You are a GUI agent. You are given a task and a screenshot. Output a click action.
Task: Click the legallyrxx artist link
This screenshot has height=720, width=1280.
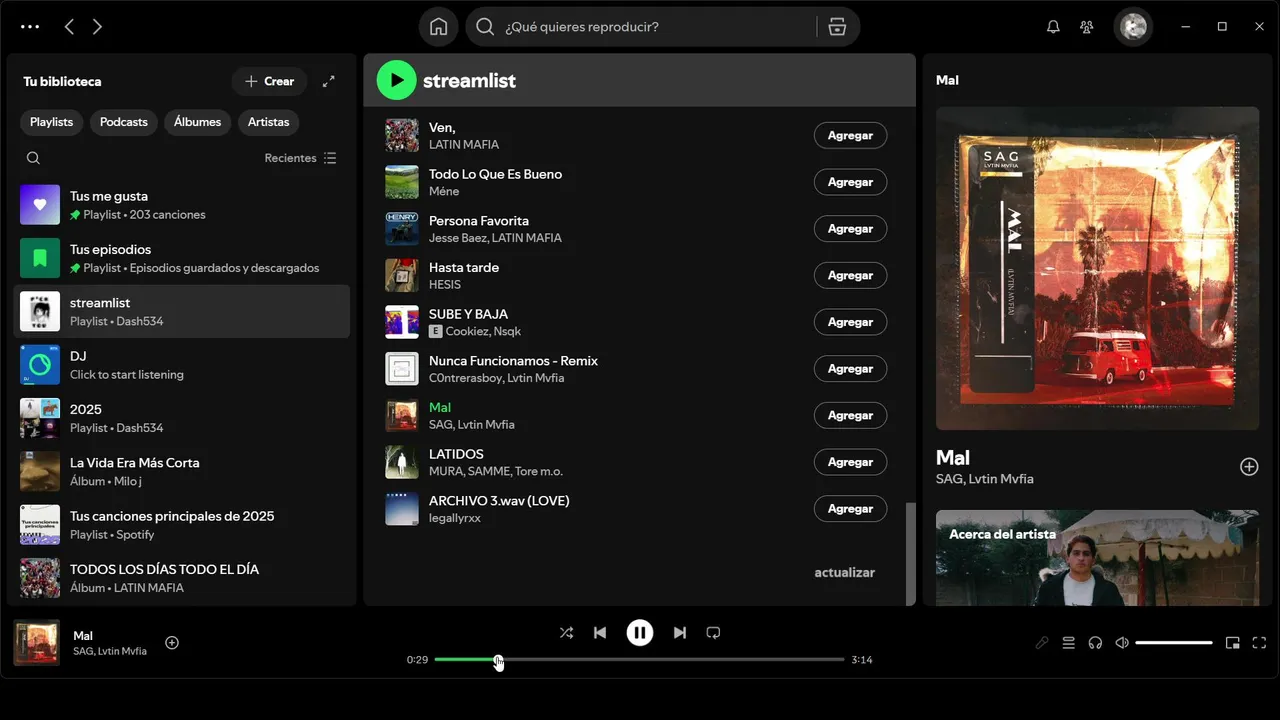pos(455,518)
